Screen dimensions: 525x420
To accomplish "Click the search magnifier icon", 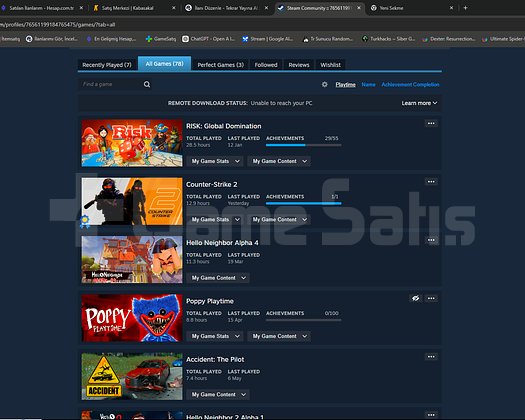I will [147, 84].
